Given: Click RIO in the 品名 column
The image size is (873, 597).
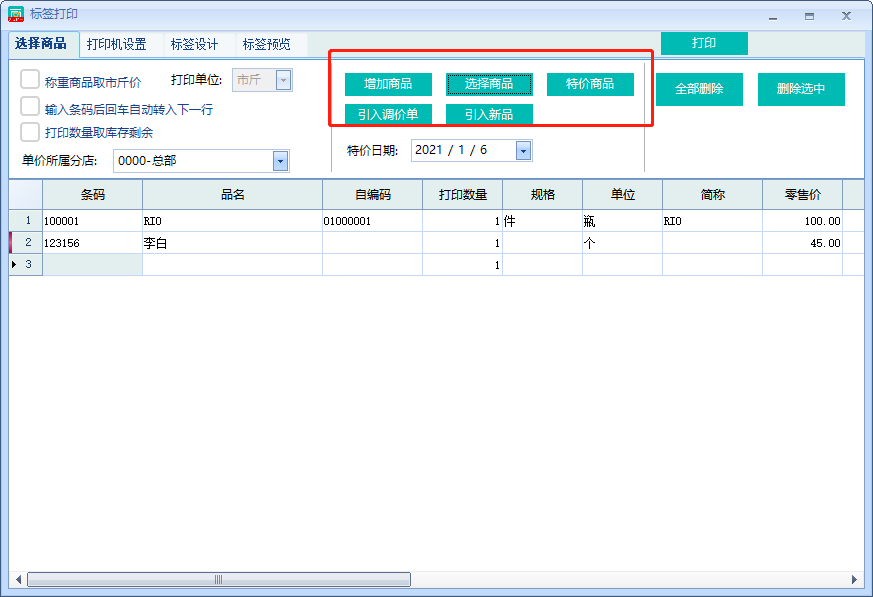Looking at the screenshot, I should click(x=232, y=221).
